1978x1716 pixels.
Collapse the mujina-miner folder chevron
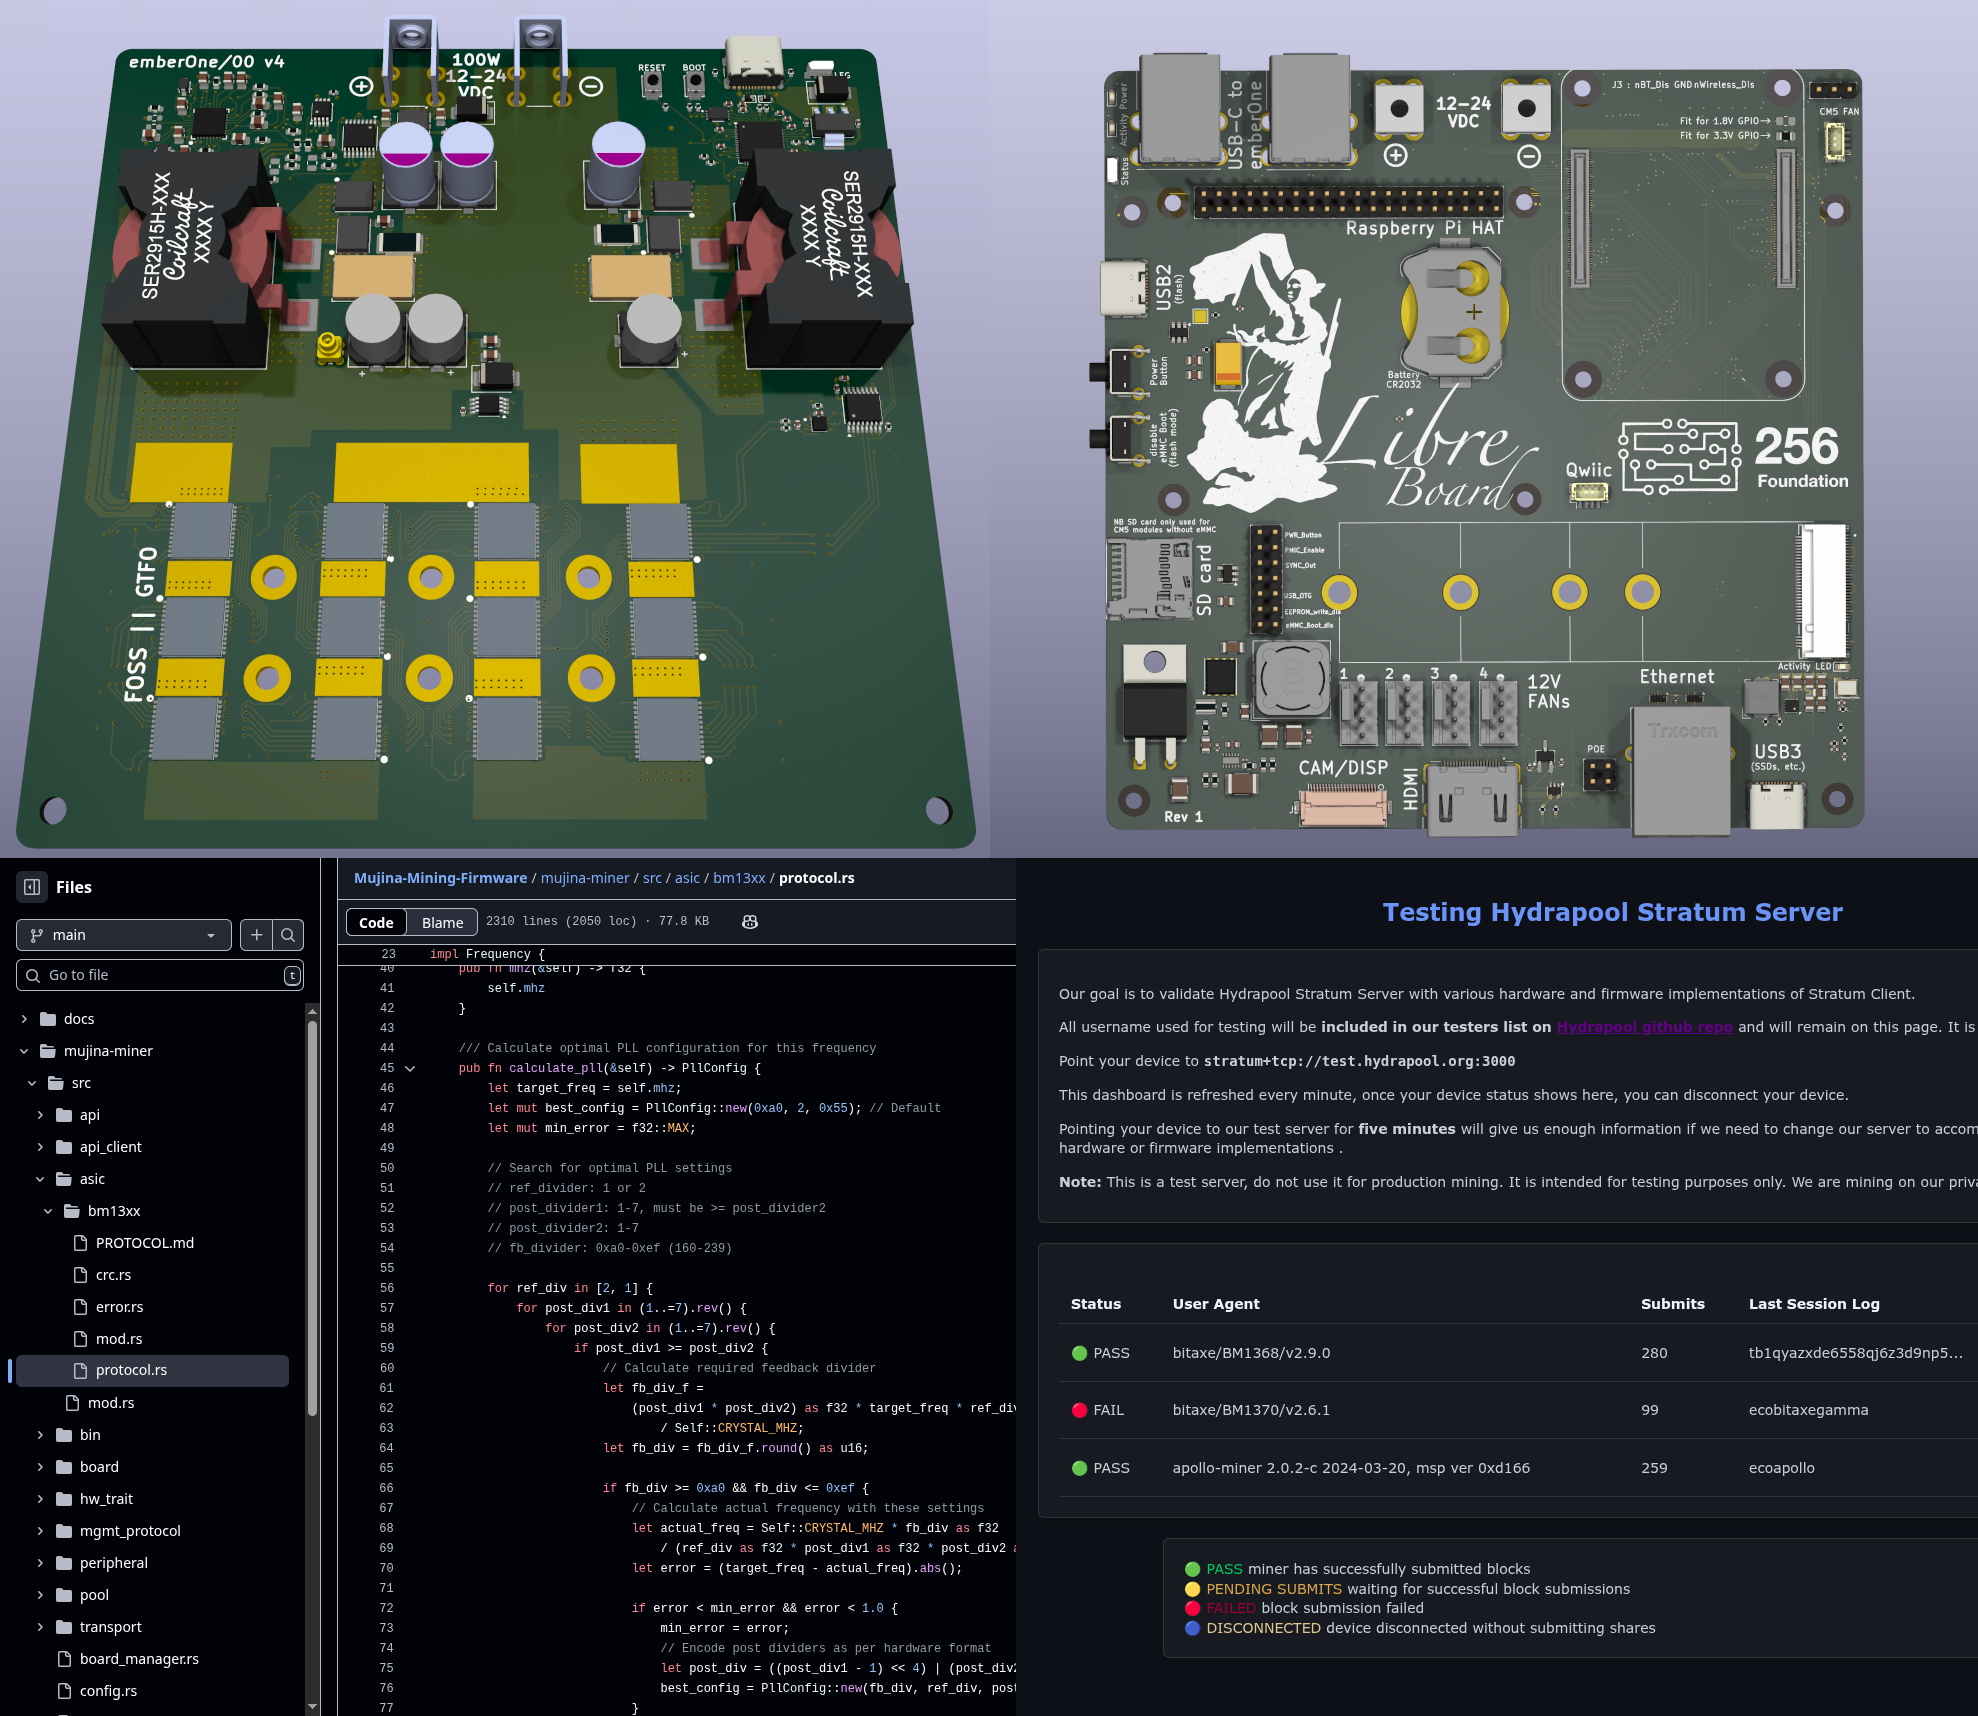(24, 1051)
